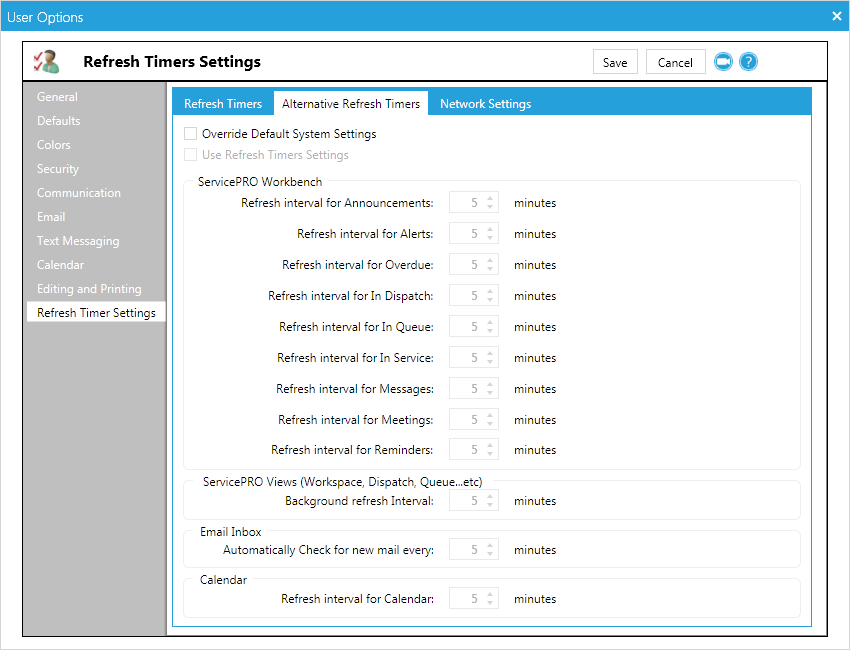850x650 pixels.
Task: Click the Overdue refresh interval field
Action: click(473, 265)
